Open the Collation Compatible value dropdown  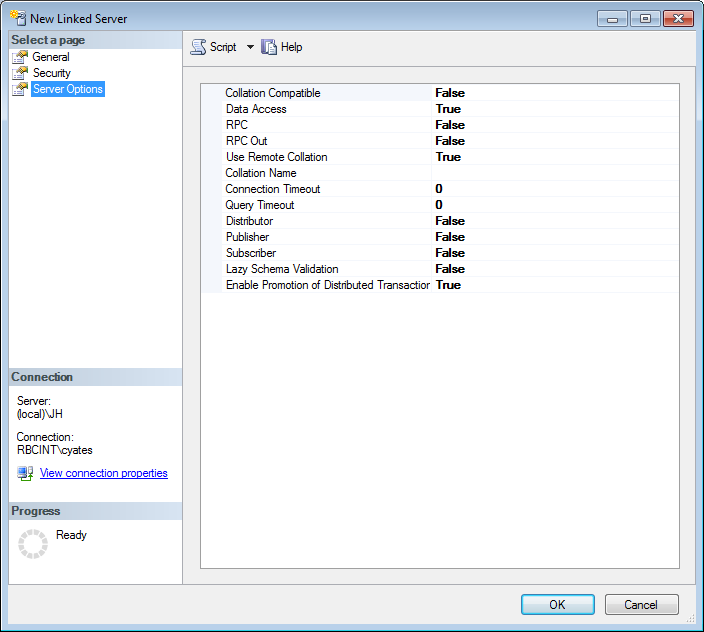pyautogui.click(x=450, y=93)
